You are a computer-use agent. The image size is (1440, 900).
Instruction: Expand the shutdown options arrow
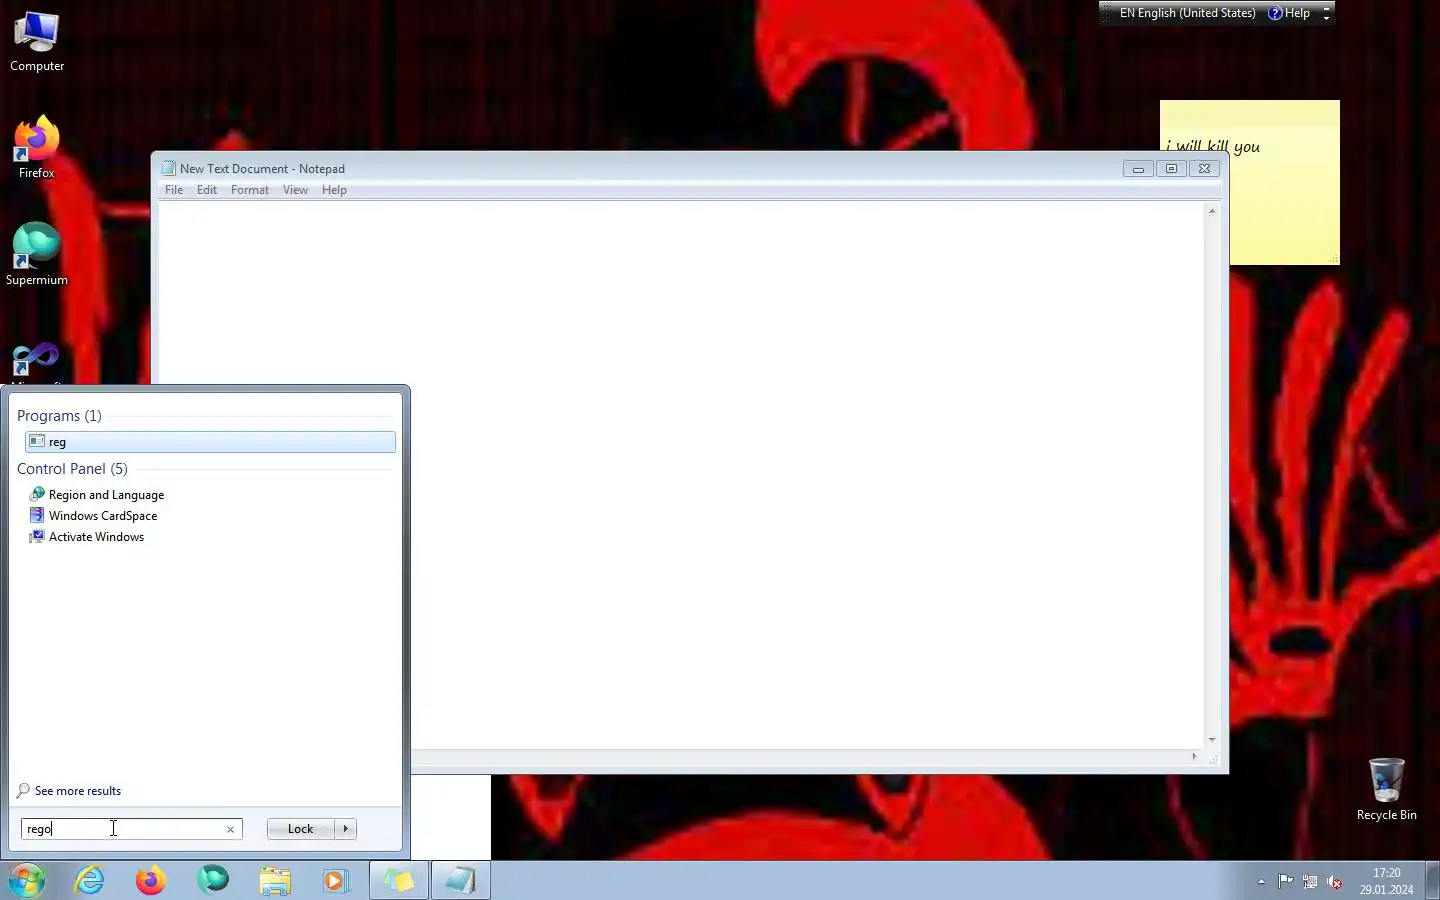tap(346, 829)
